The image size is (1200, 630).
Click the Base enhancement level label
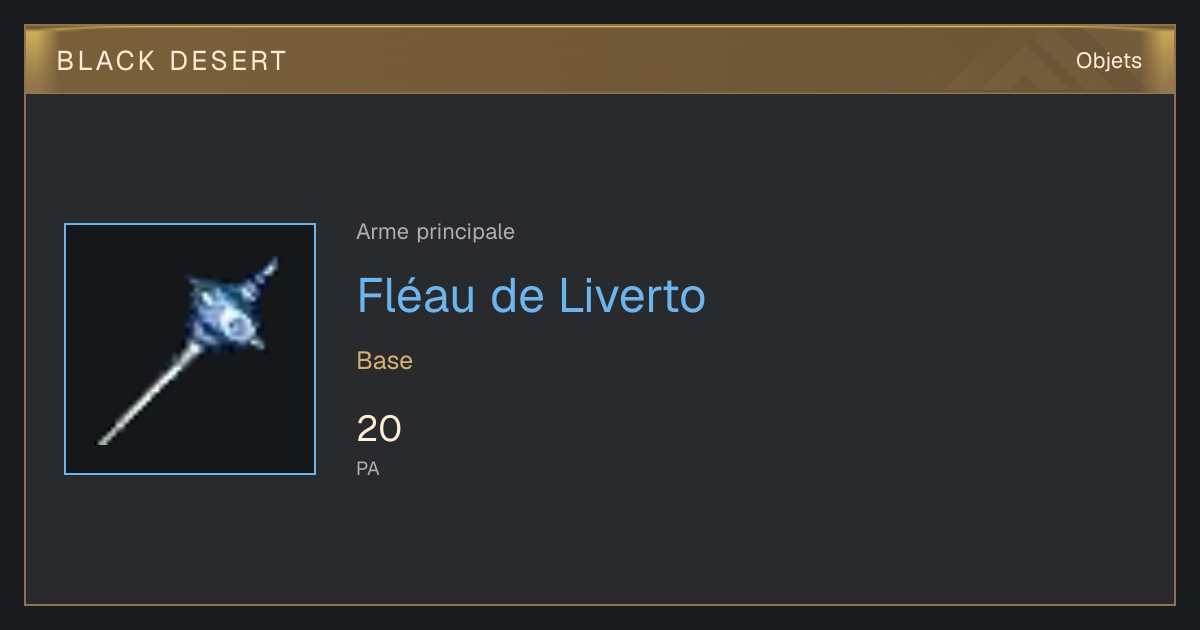coord(385,360)
